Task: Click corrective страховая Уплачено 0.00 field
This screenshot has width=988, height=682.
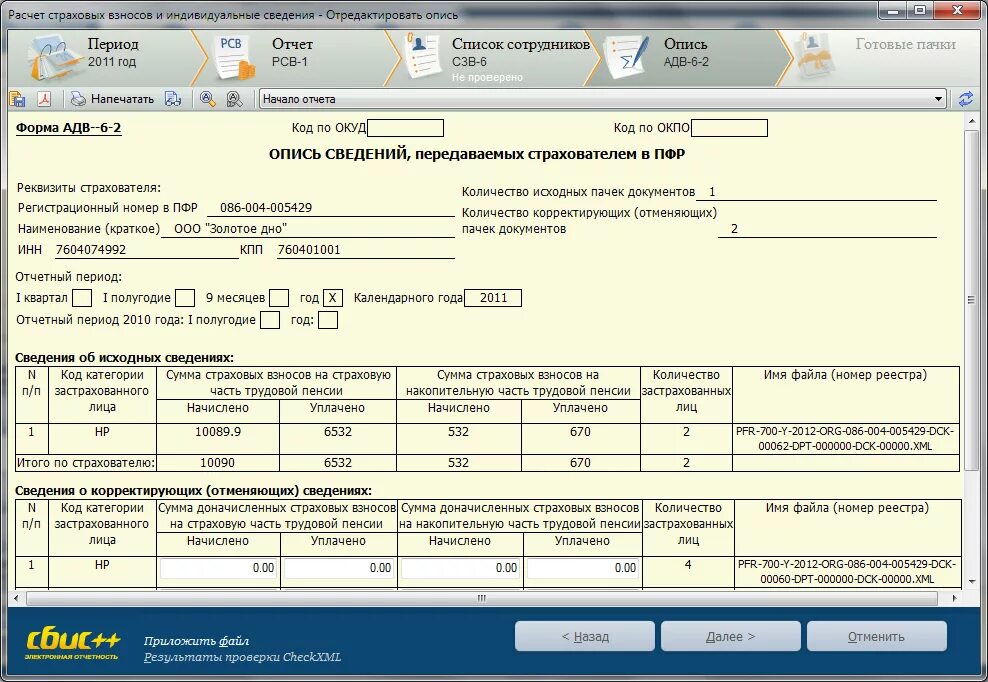Action: [x=339, y=568]
